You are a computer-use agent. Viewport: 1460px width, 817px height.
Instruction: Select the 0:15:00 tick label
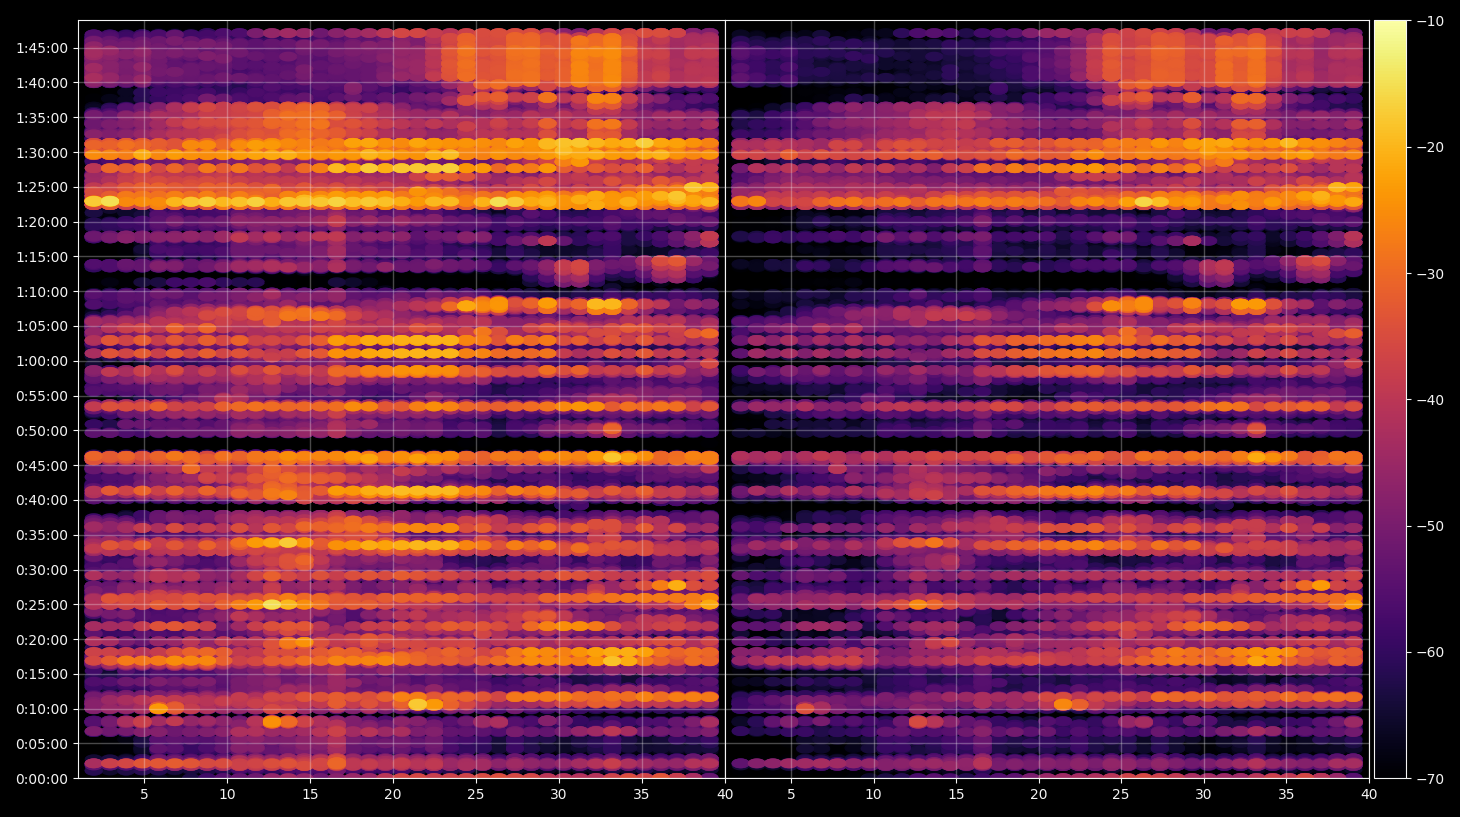click(42, 674)
